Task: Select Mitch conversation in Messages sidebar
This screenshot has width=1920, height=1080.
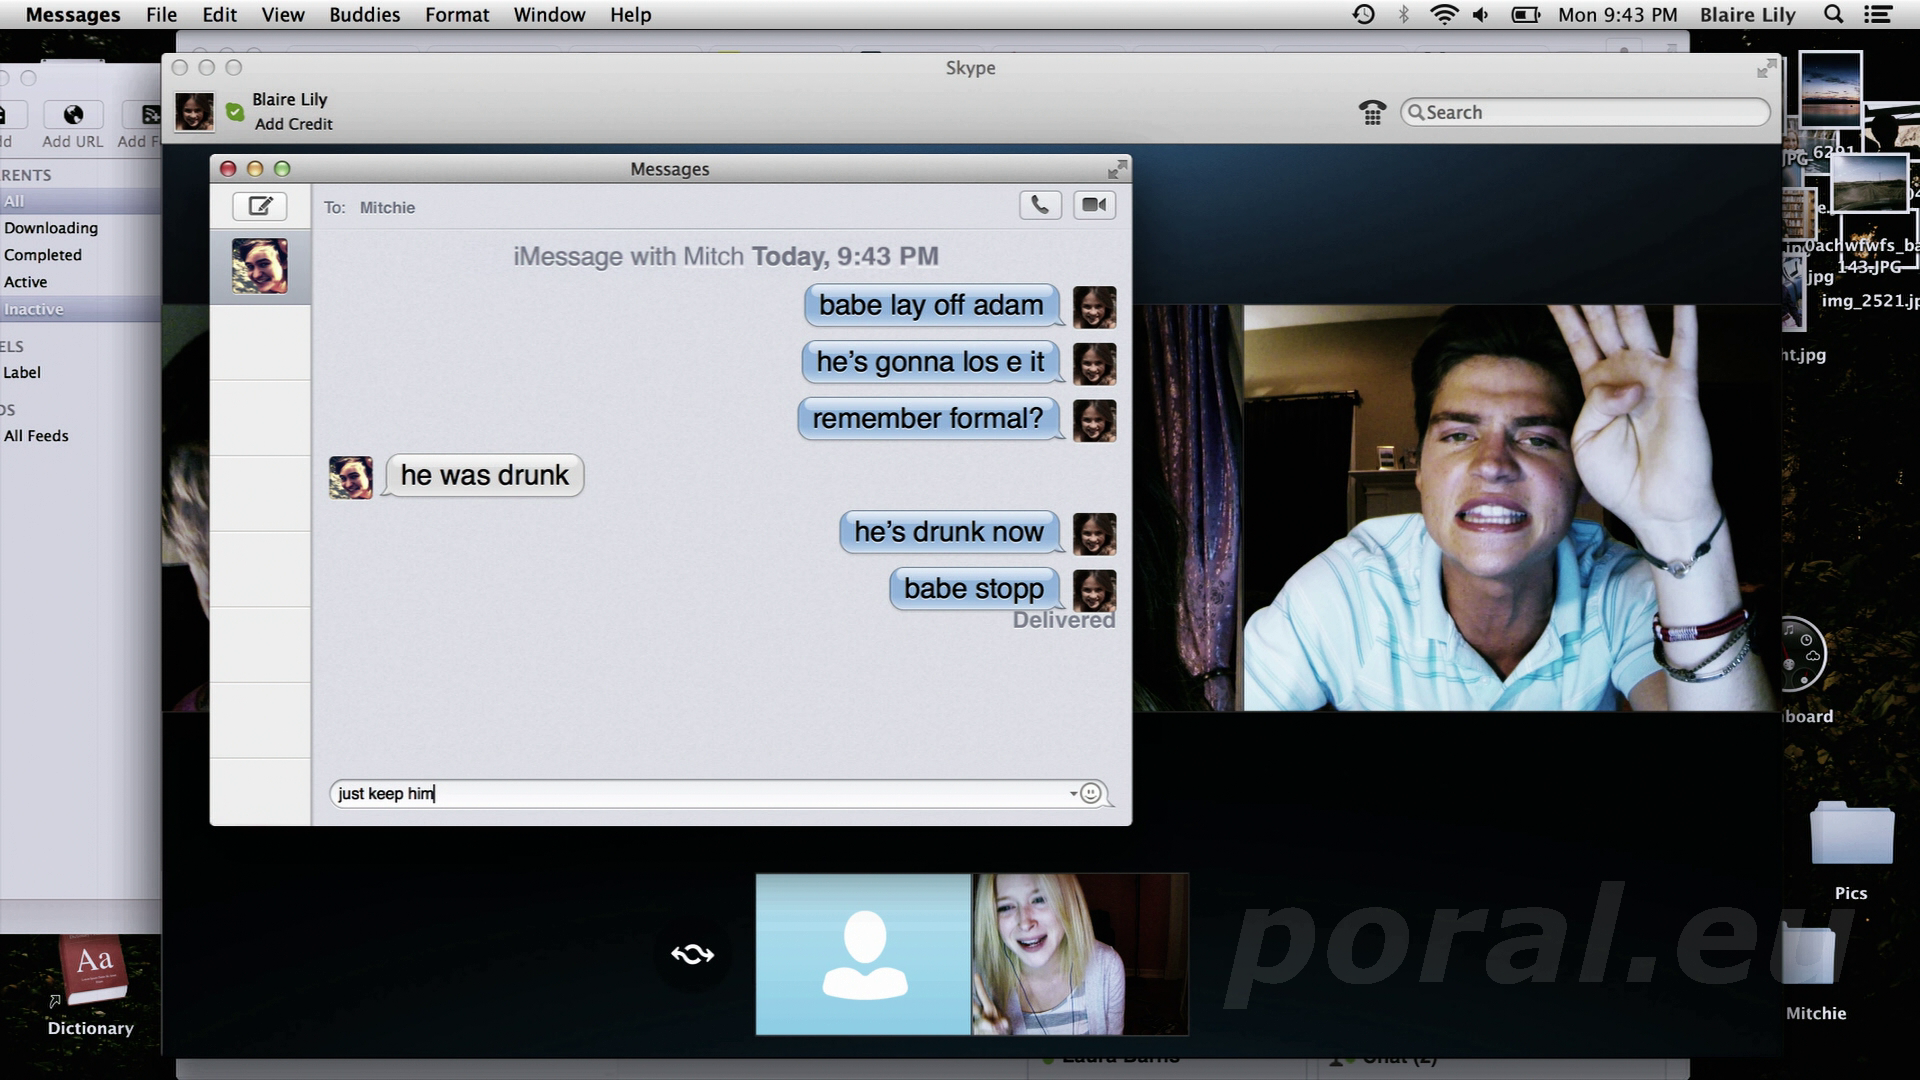Action: pos(260,266)
